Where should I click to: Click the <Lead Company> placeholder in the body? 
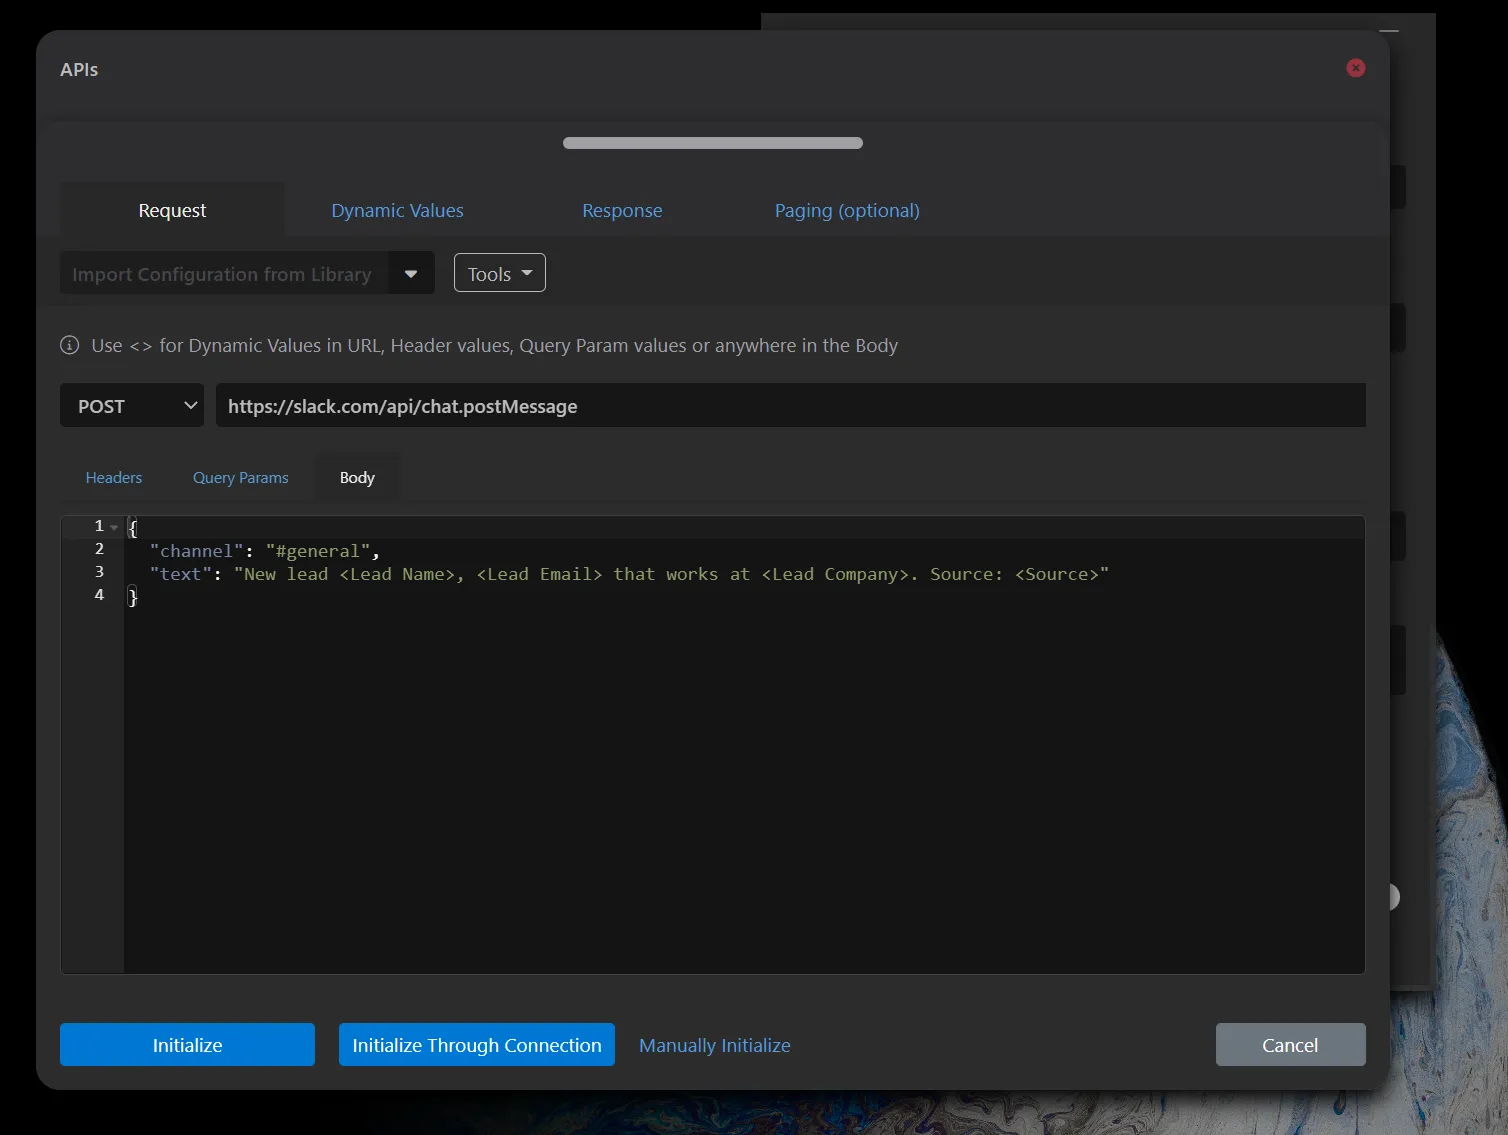pos(835,574)
